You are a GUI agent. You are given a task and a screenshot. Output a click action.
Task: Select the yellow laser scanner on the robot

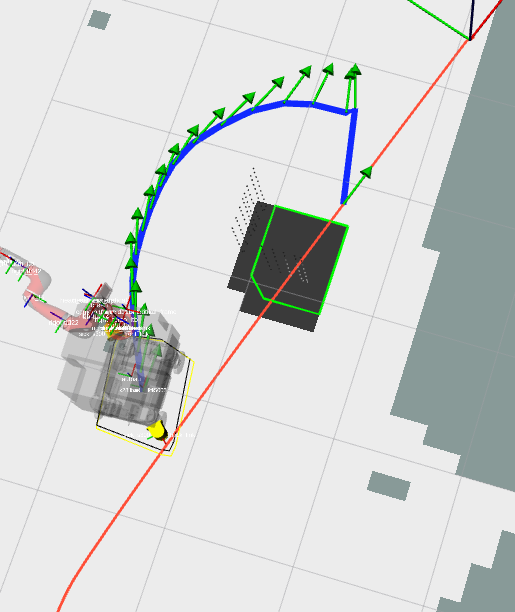(158, 430)
